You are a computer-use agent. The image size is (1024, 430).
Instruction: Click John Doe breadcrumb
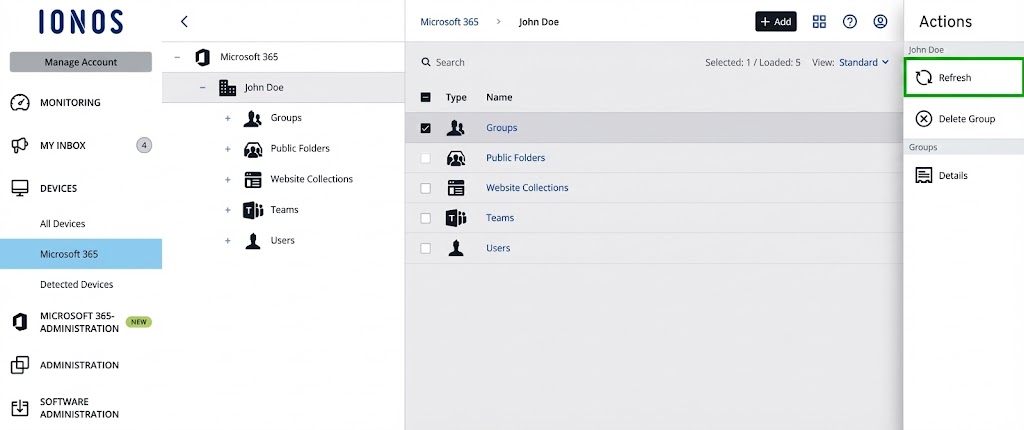click(x=539, y=22)
